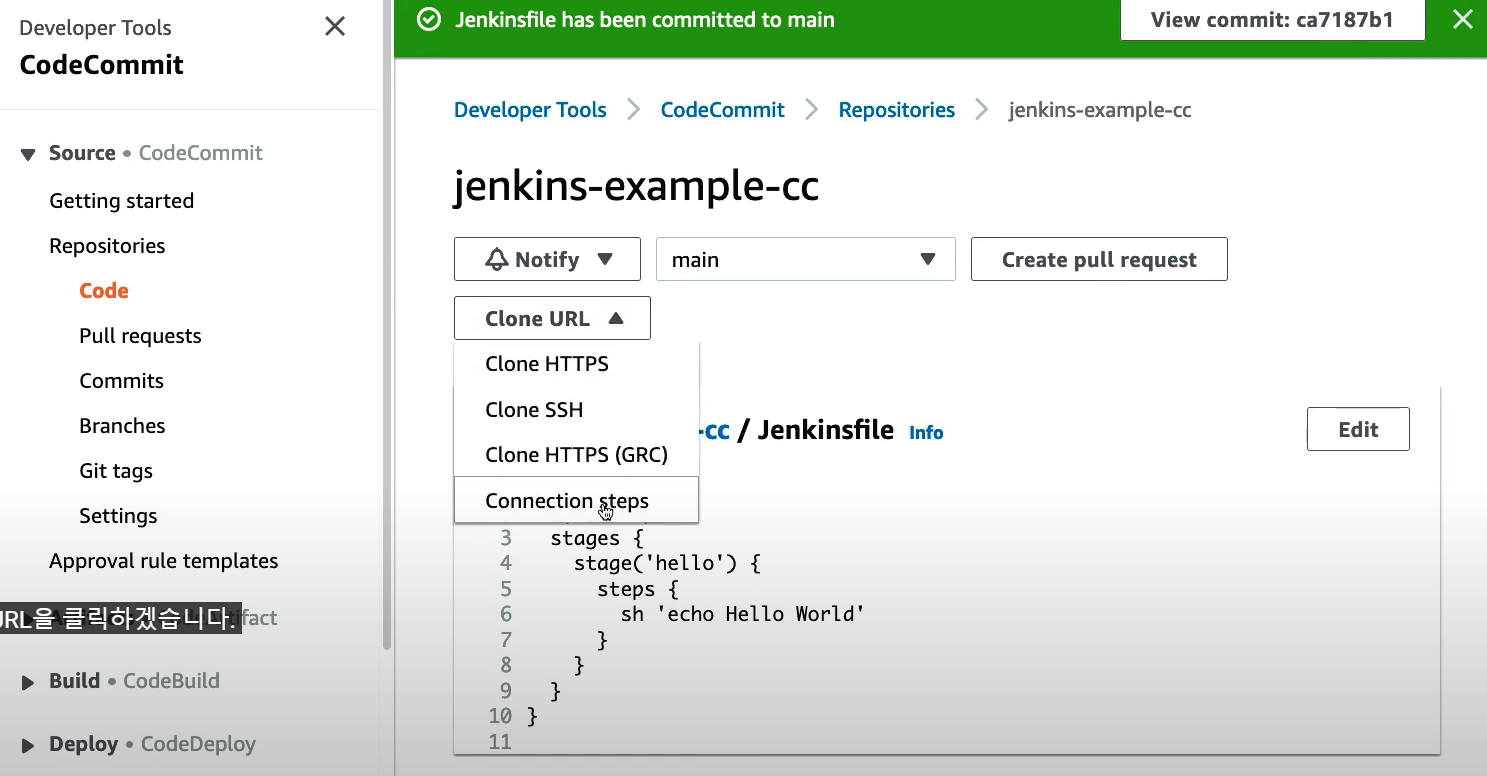The height and width of the screenshot is (776, 1487).
Task: Open Getting started in sidebar
Action: (122, 201)
